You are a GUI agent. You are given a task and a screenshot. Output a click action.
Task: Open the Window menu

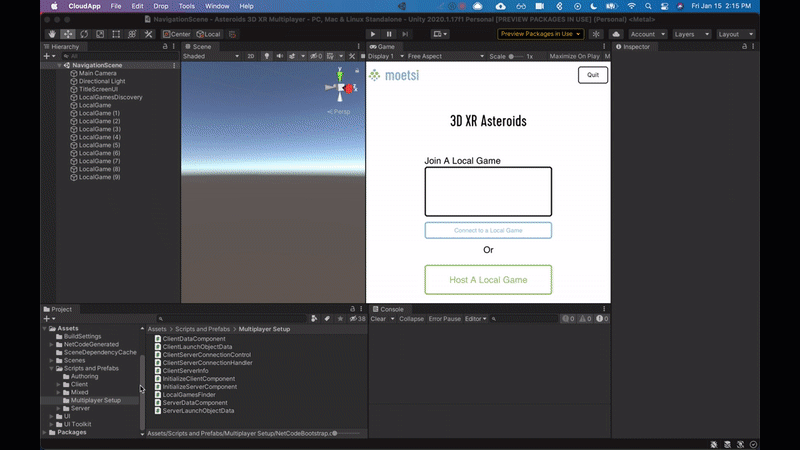217,6
